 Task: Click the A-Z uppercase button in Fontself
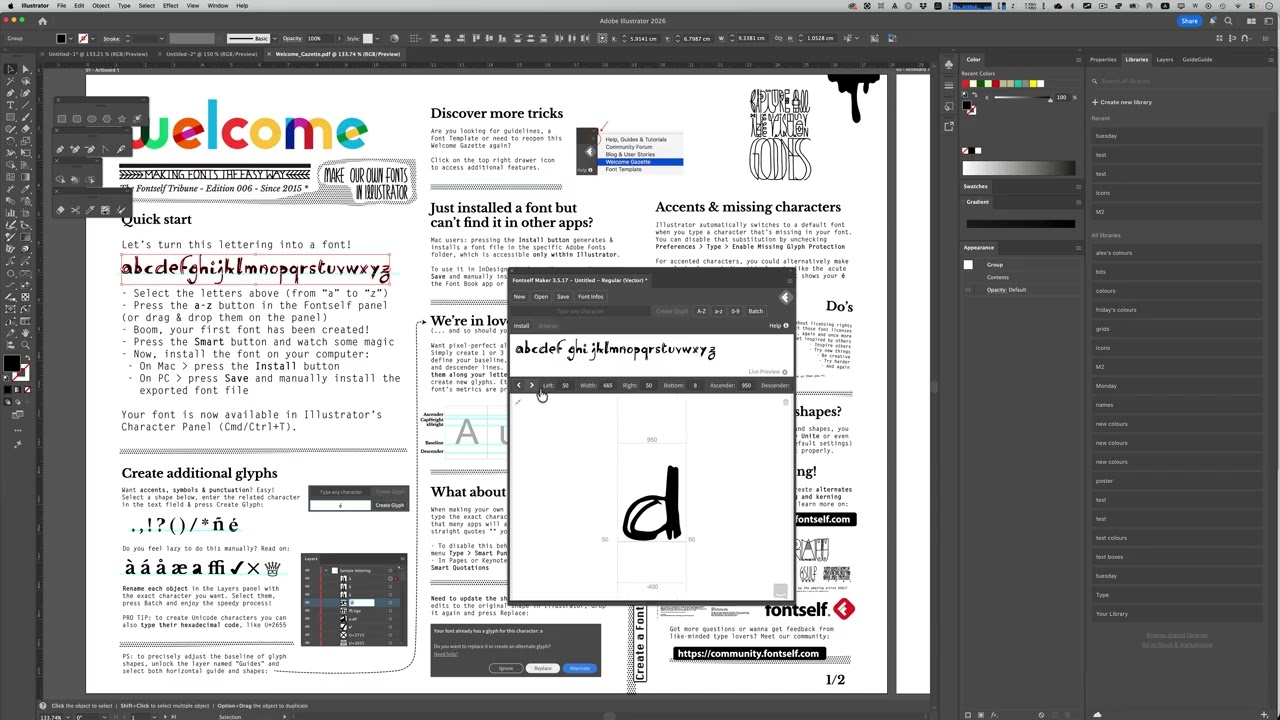point(701,311)
